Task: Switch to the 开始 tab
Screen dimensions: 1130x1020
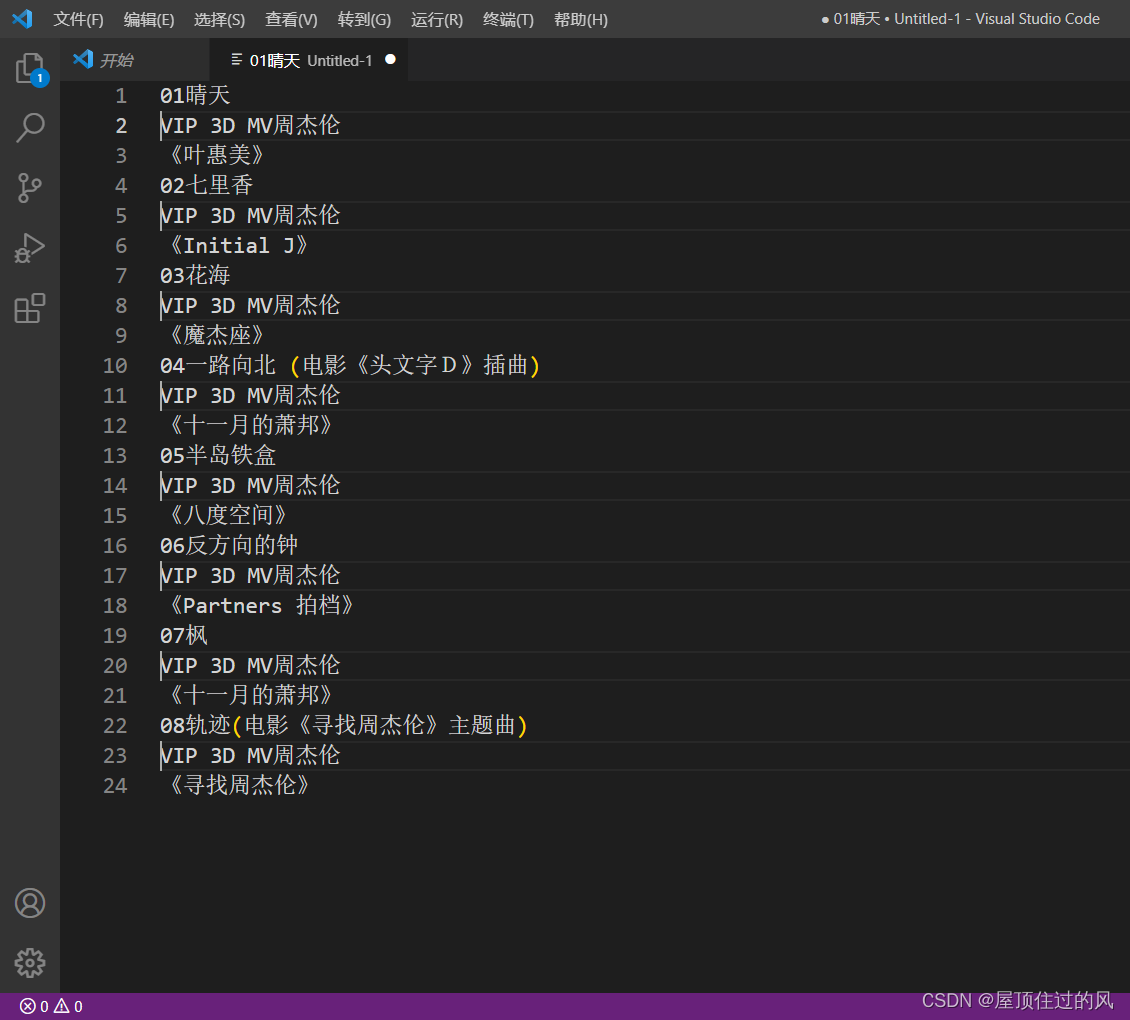Action: coord(135,60)
